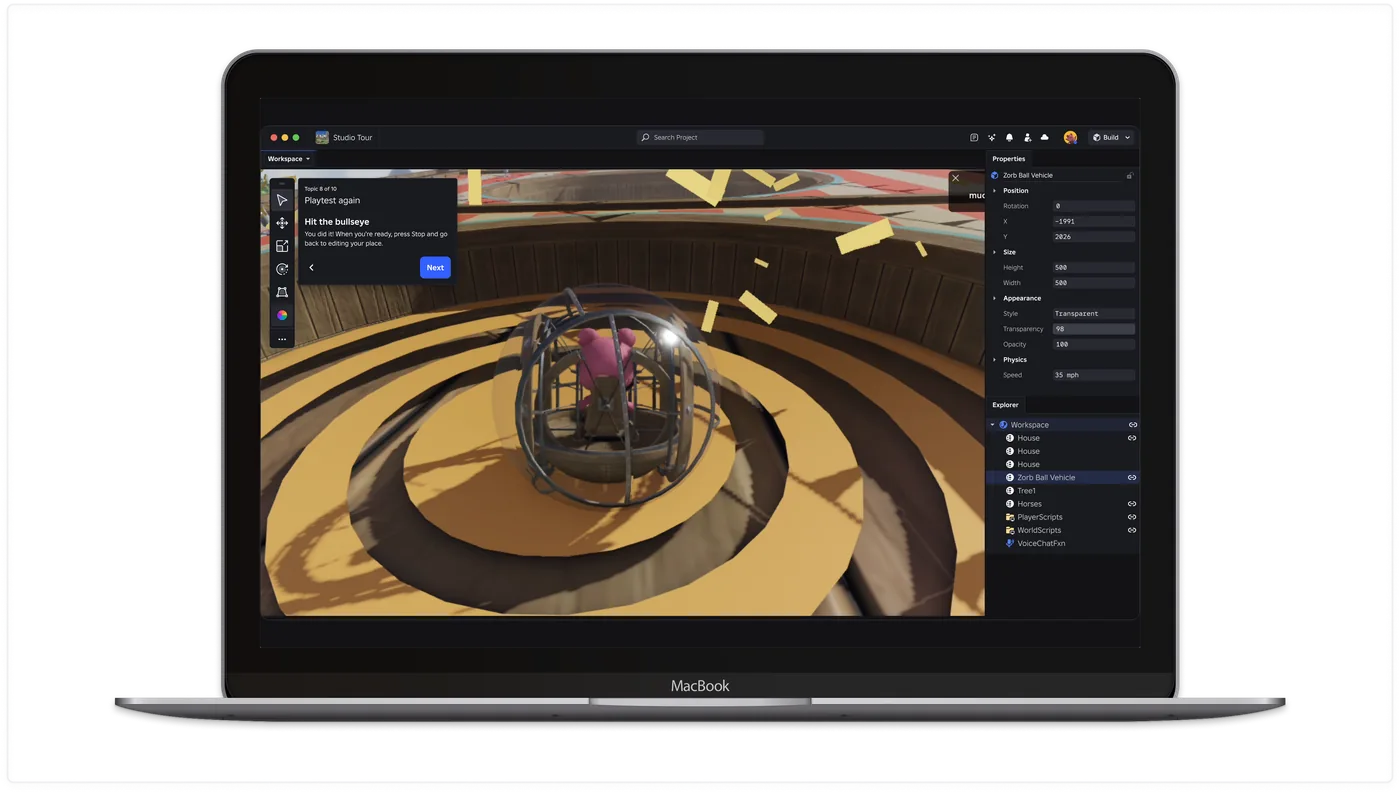
Task: Edit the Height value field
Action: coord(1093,267)
